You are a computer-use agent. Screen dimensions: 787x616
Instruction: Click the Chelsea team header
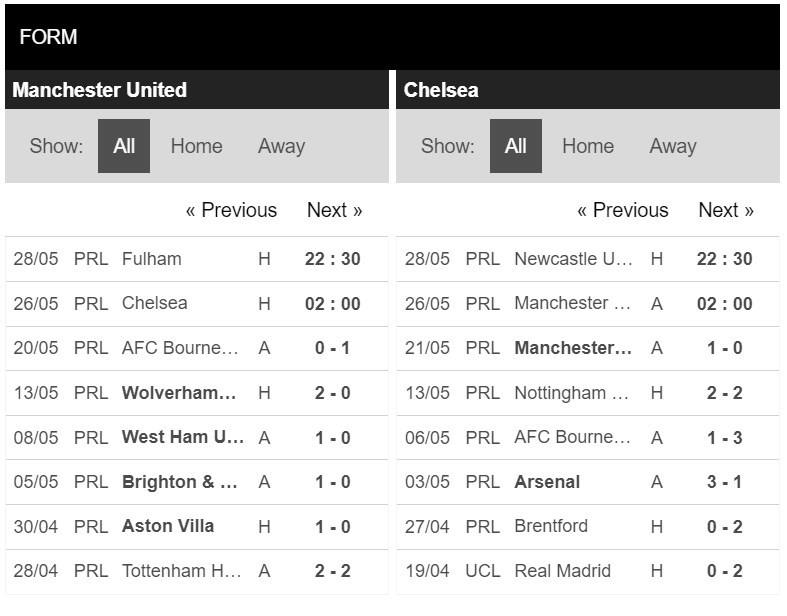(x=588, y=90)
